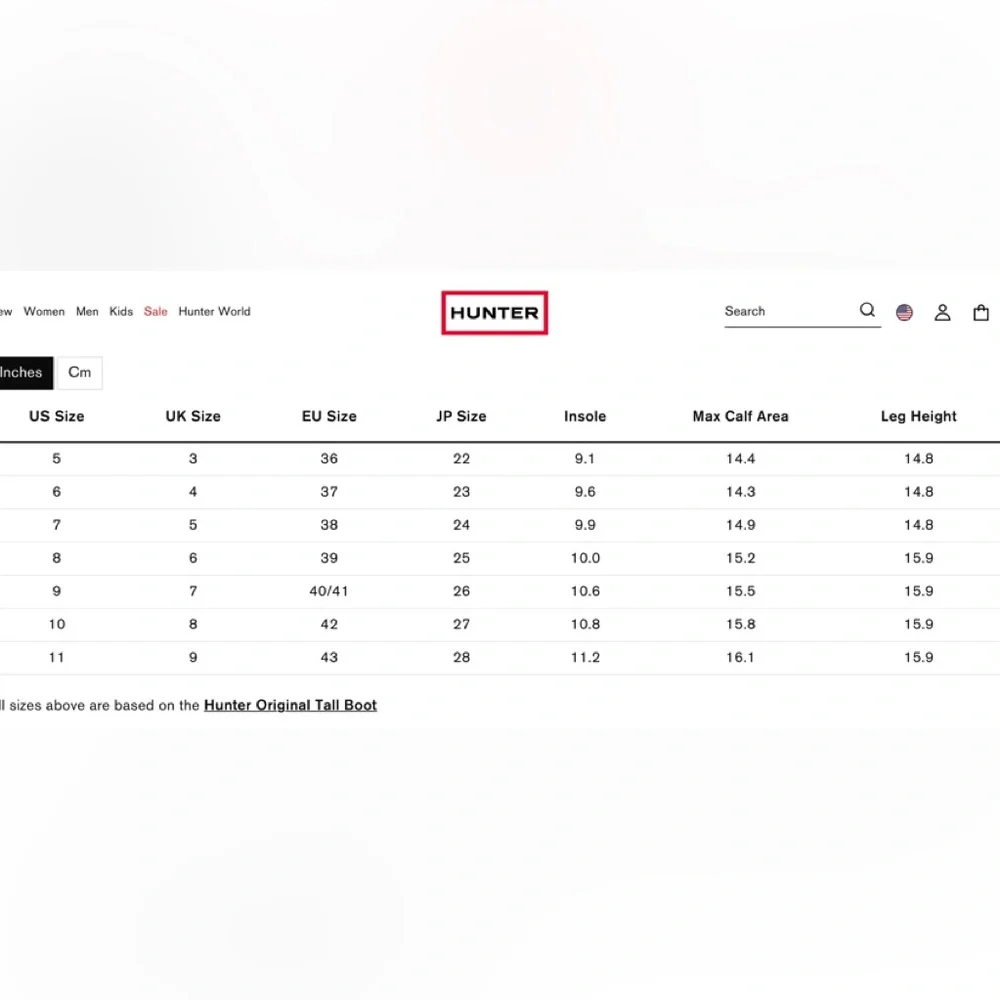1000x1000 pixels.
Task: Select EU size 43 cell
Action: [x=329, y=658]
